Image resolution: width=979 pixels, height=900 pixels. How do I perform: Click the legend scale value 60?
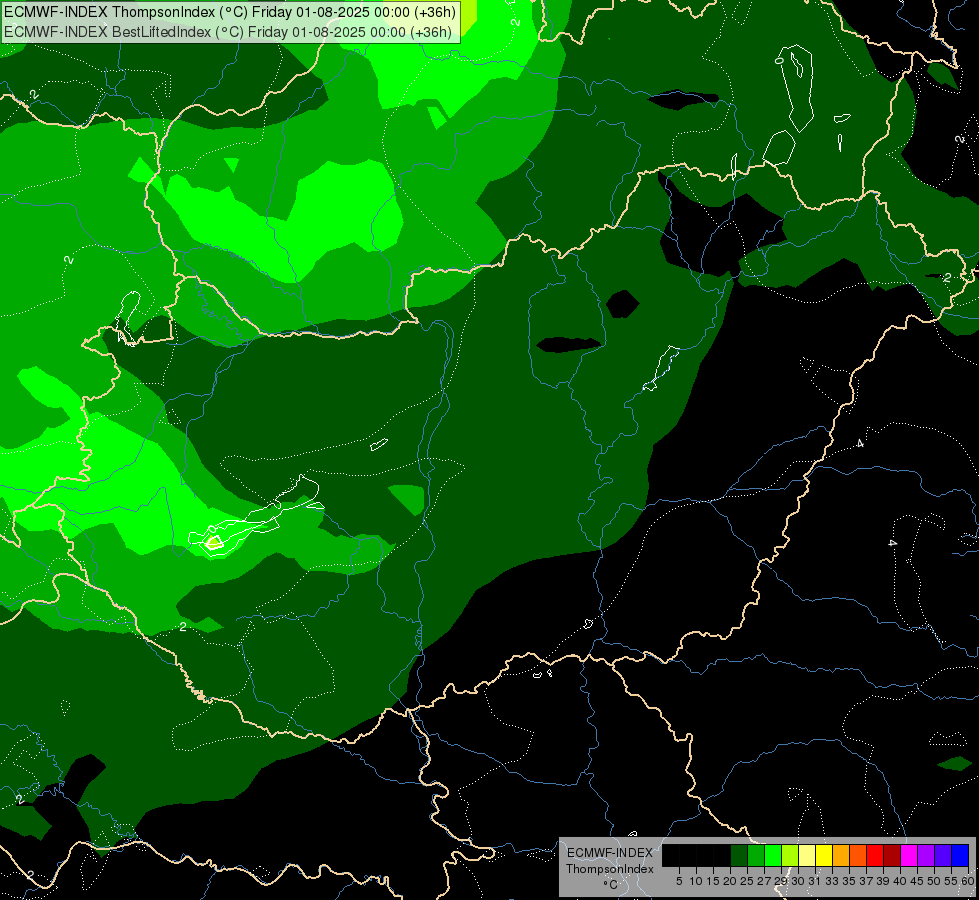(x=968, y=881)
